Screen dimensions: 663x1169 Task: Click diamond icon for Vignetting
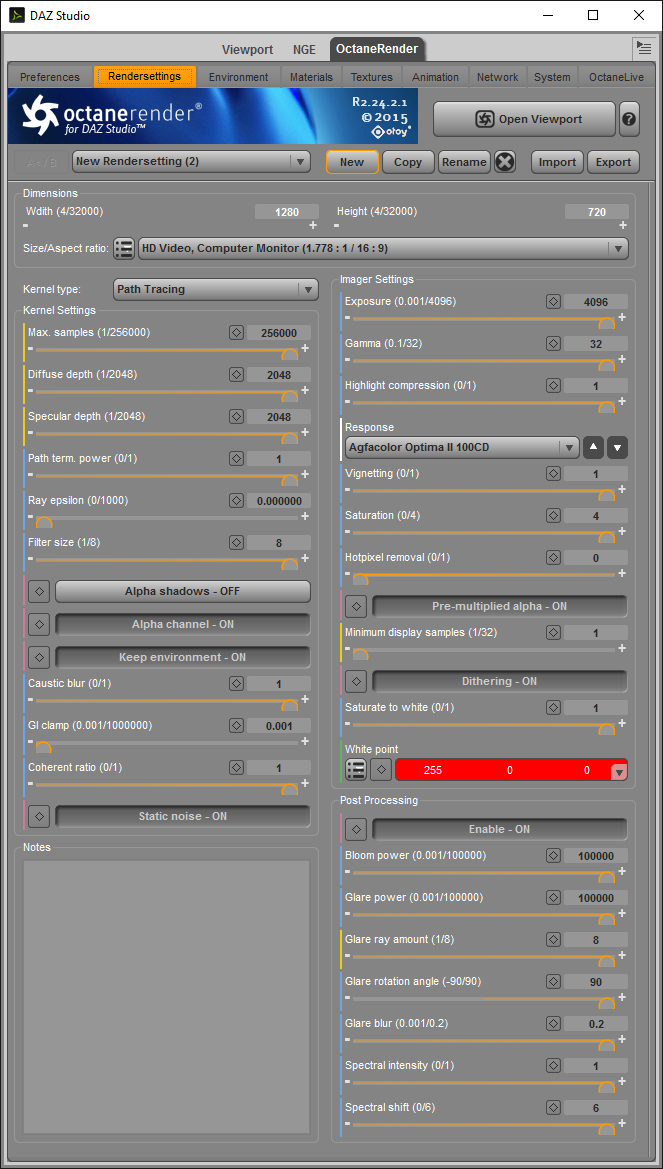point(553,473)
